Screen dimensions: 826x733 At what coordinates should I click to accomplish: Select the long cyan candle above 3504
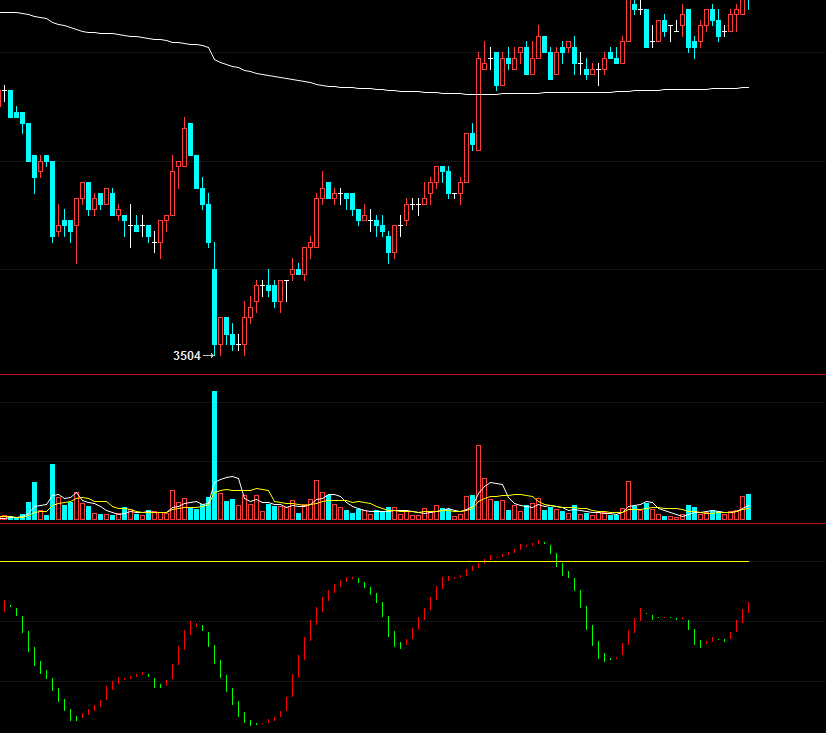pyautogui.click(x=214, y=306)
